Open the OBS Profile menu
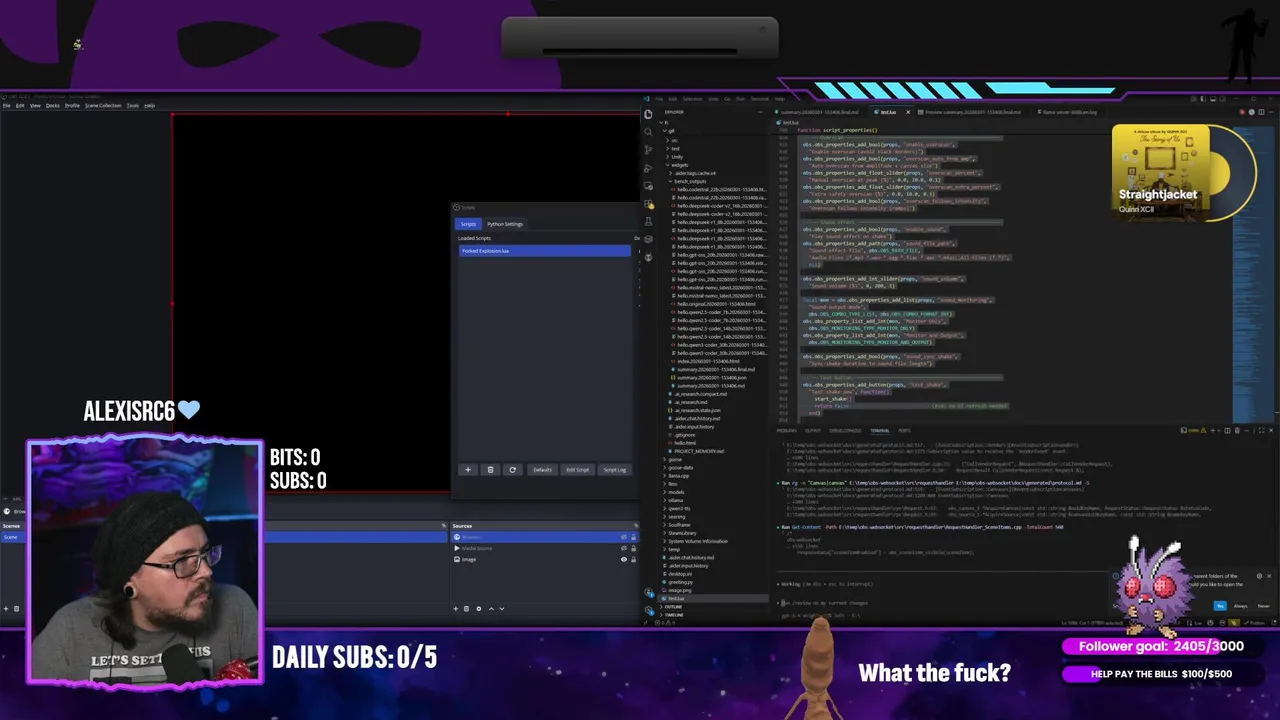Screen dimensions: 1280x720 tap(72, 105)
